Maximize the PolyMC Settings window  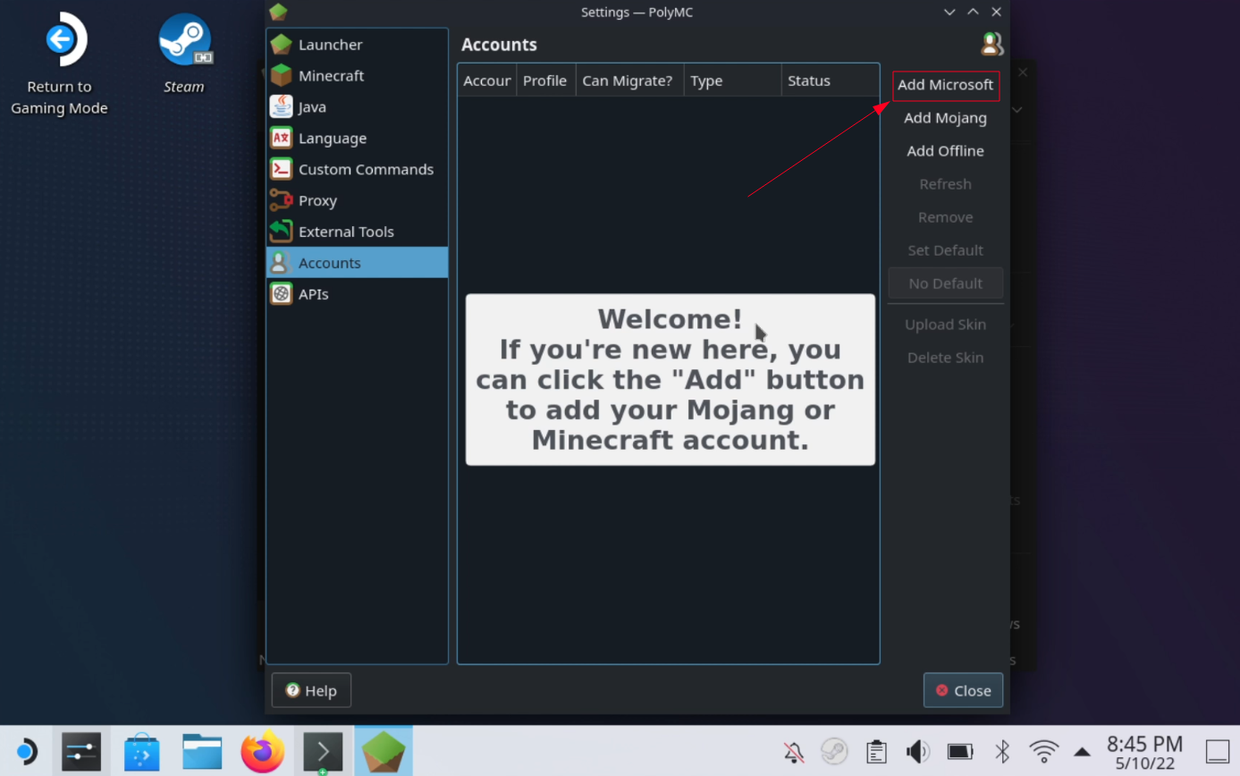coord(973,12)
